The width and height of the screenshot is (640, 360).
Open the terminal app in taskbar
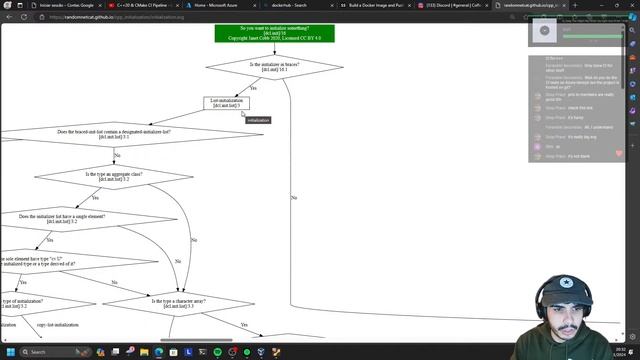pyautogui.click(x=202, y=352)
